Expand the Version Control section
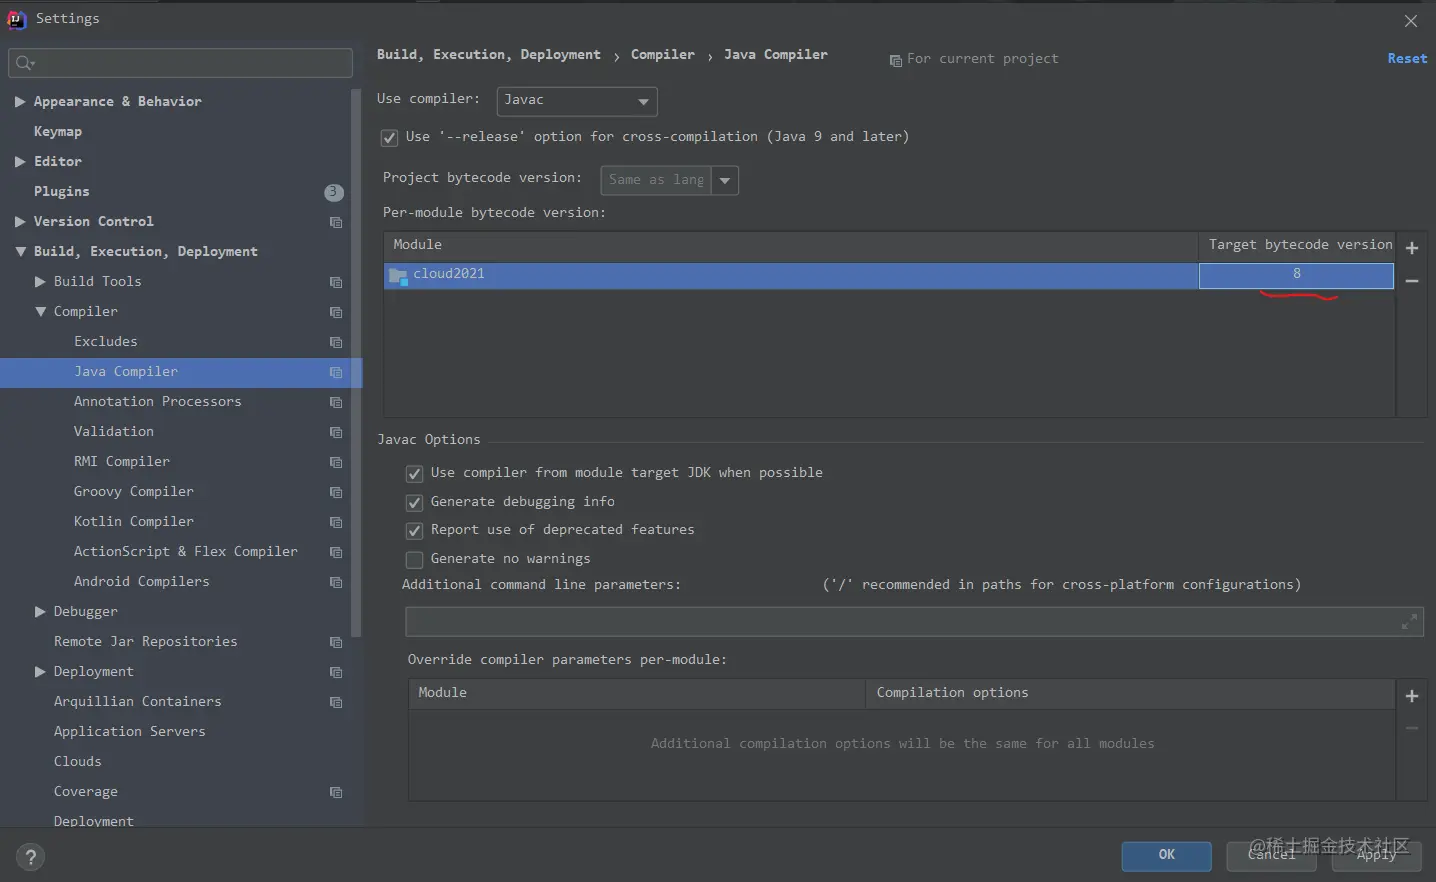Image resolution: width=1436 pixels, height=882 pixels. 20,222
